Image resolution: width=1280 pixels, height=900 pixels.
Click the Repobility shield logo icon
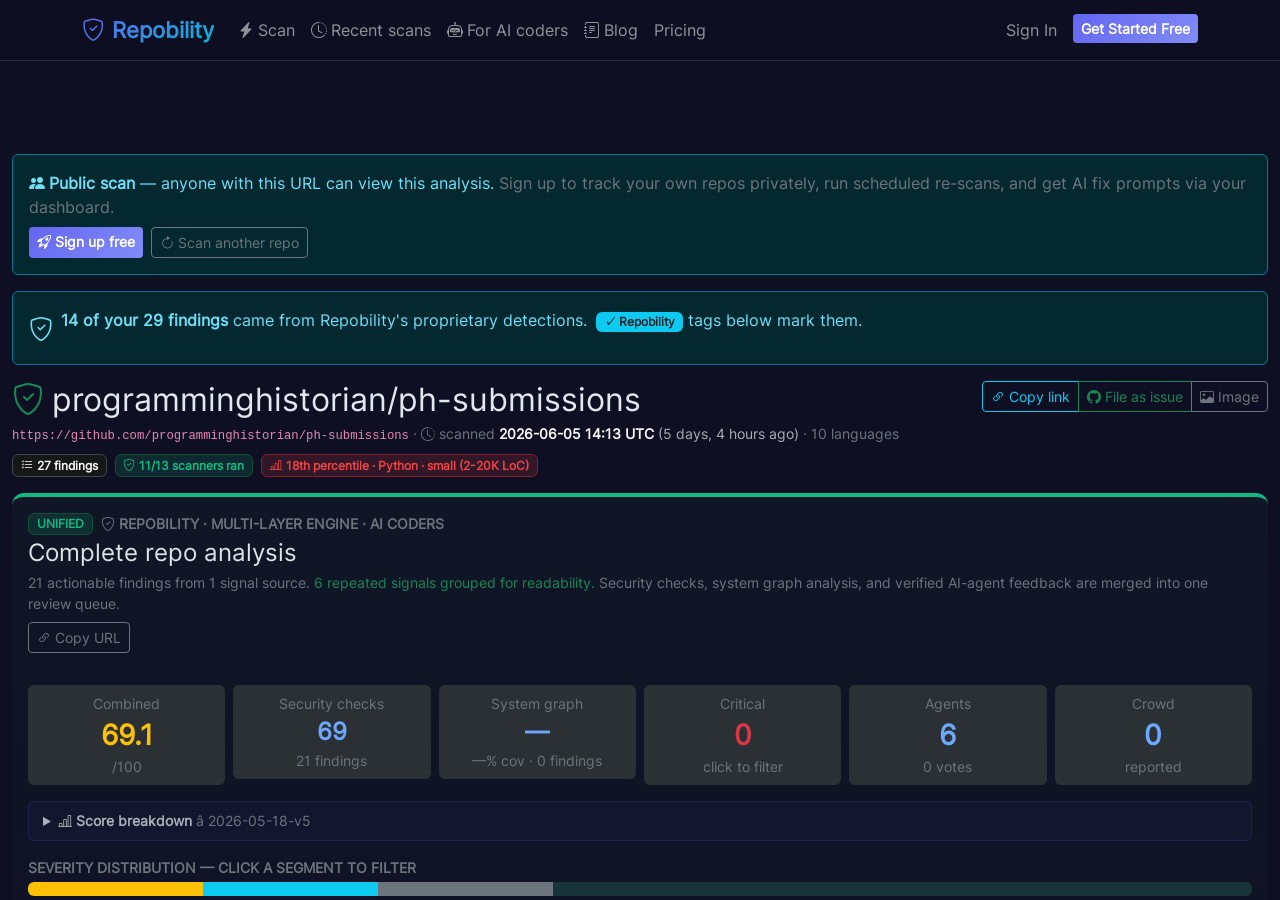pos(93,30)
